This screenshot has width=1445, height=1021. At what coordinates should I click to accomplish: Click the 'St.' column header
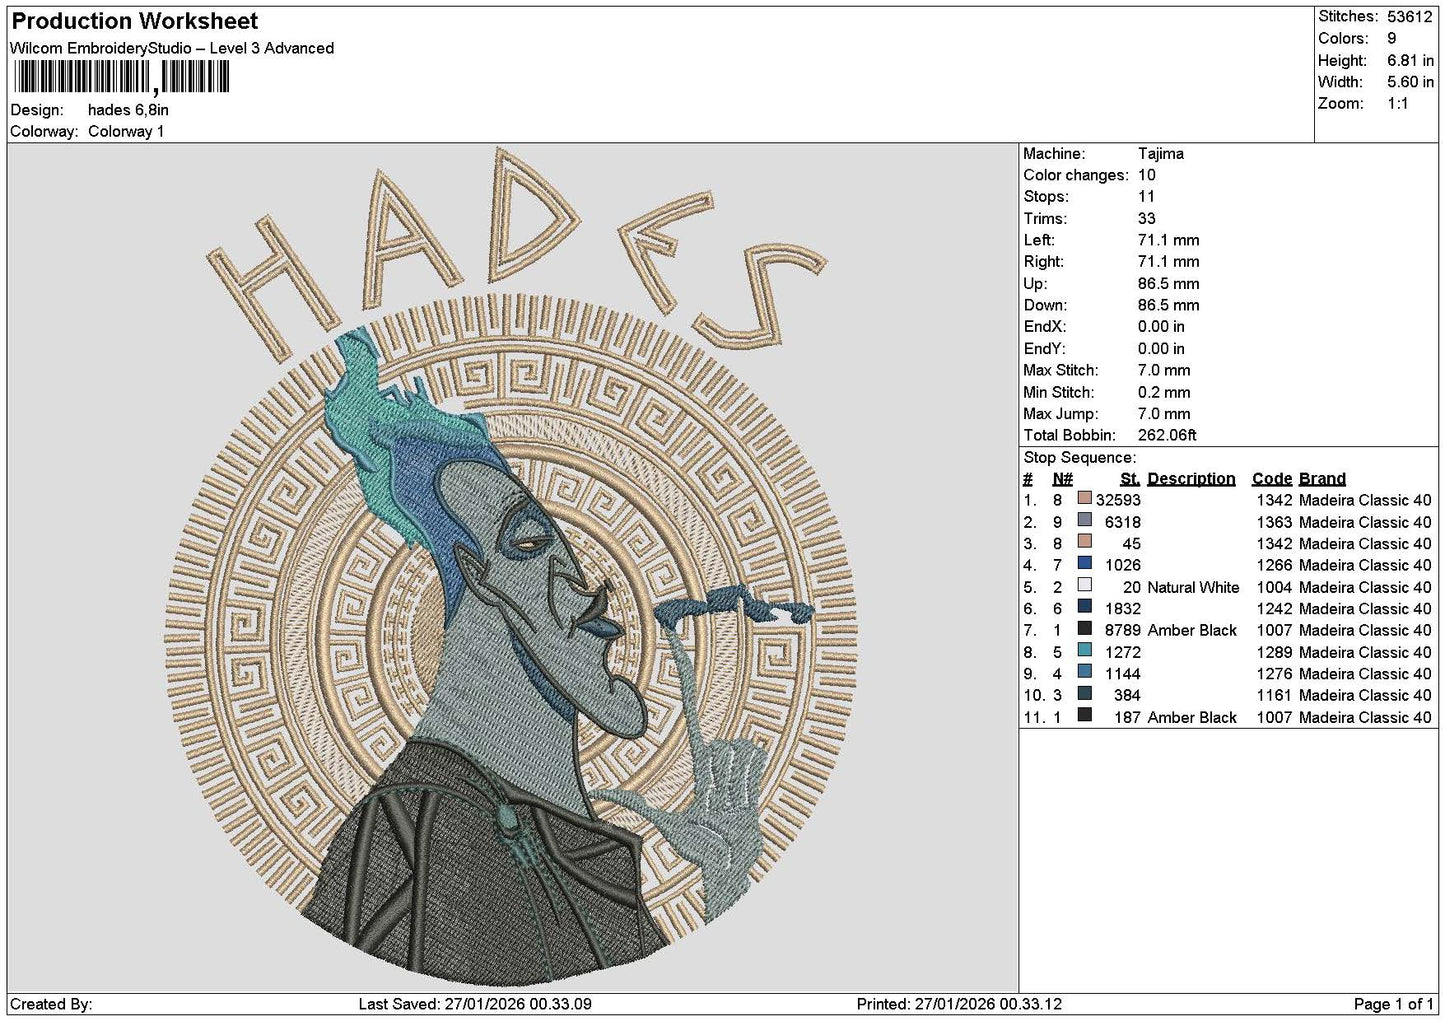tap(1130, 479)
